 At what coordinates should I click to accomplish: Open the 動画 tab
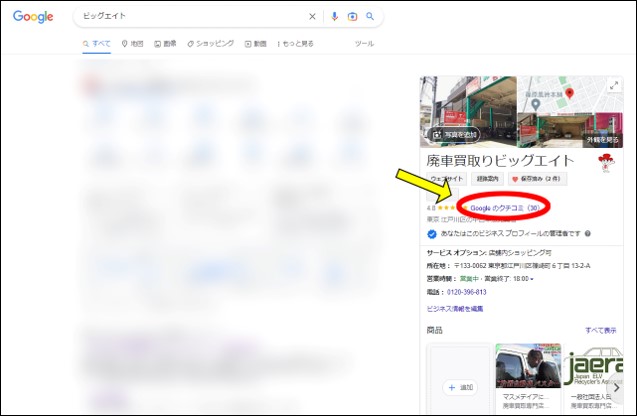255,43
